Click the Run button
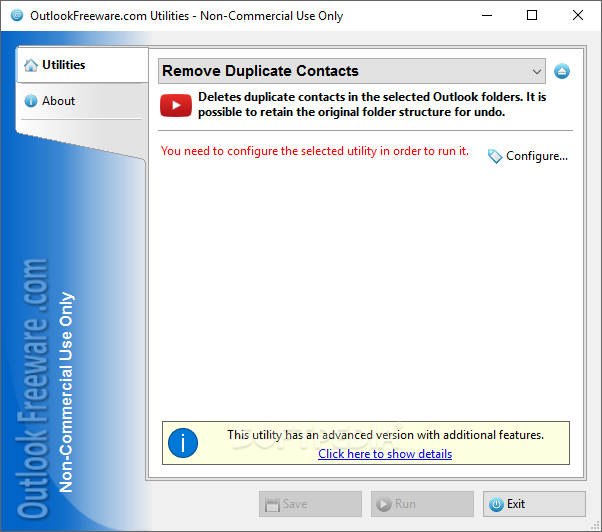 (422, 504)
